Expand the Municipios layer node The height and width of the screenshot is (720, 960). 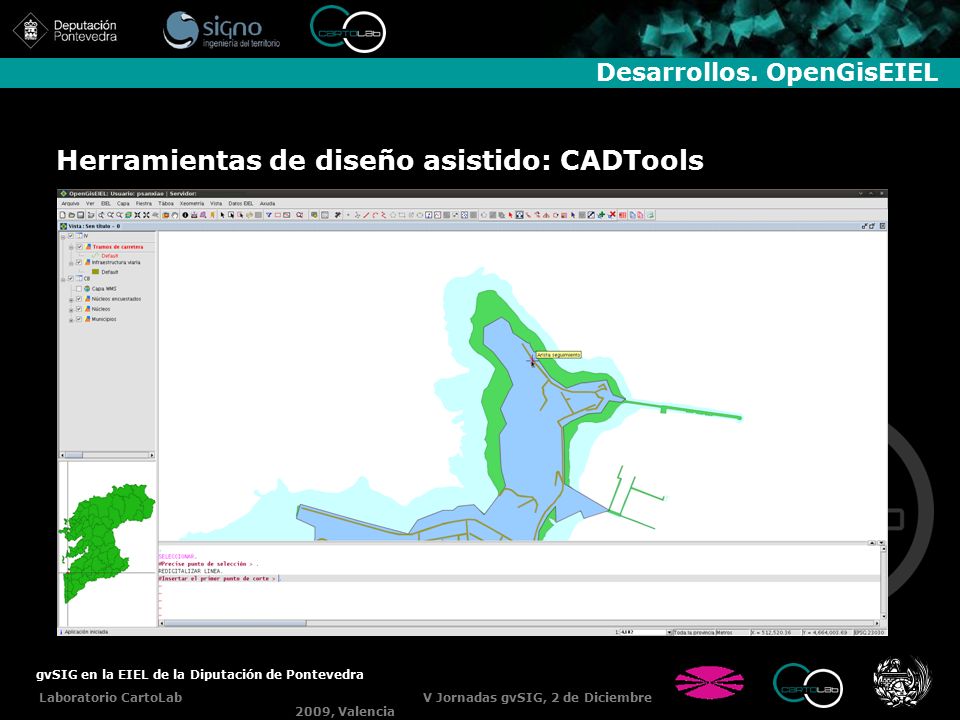click(71, 320)
